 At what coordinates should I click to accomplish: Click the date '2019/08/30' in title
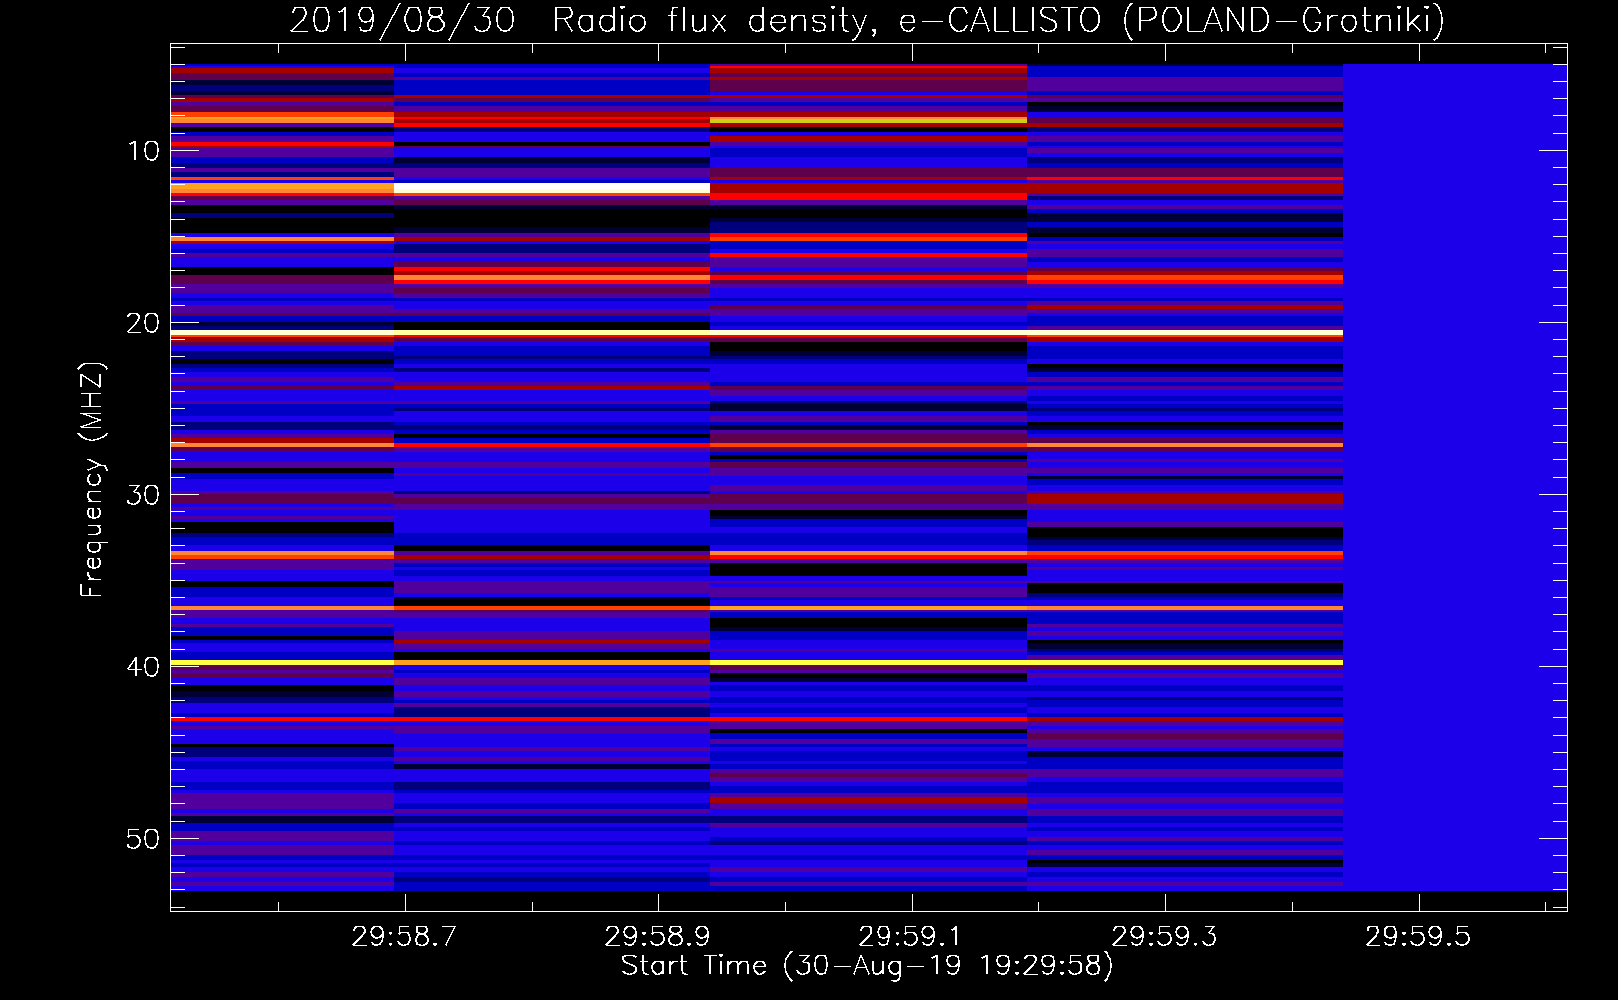coord(402,20)
